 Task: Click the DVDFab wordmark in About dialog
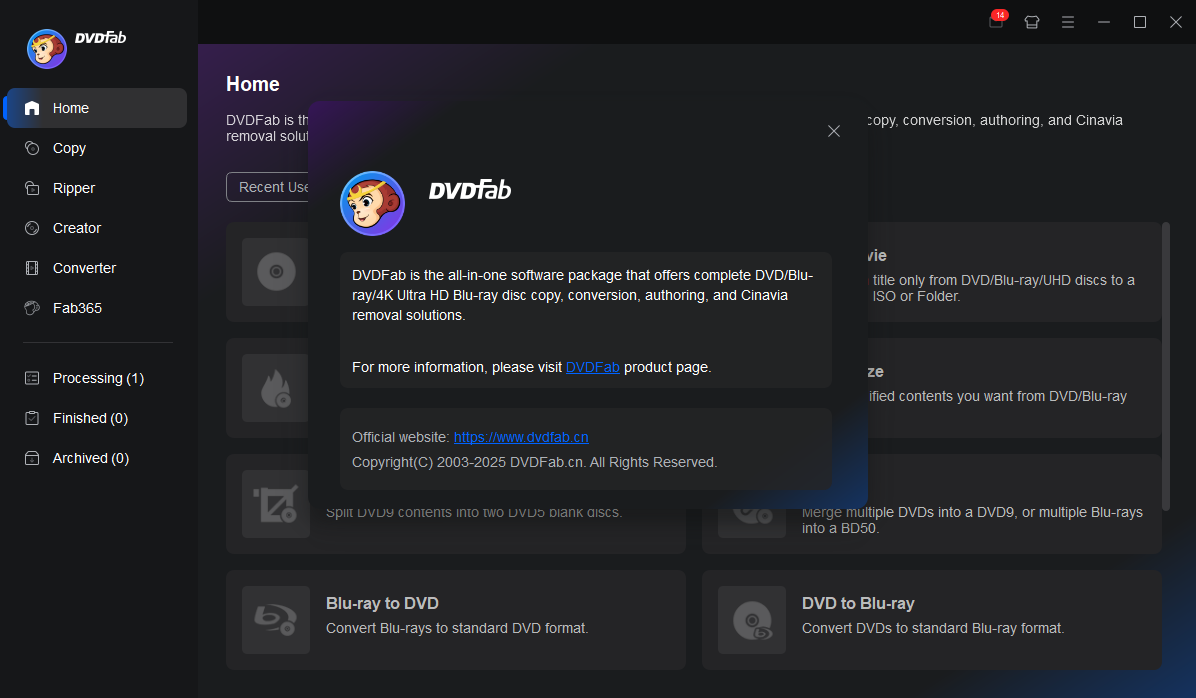click(470, 190)
